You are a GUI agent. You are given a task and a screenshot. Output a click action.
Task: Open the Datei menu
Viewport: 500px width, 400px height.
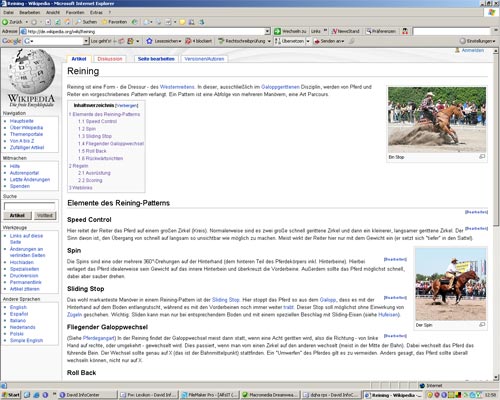click(9, 12)
